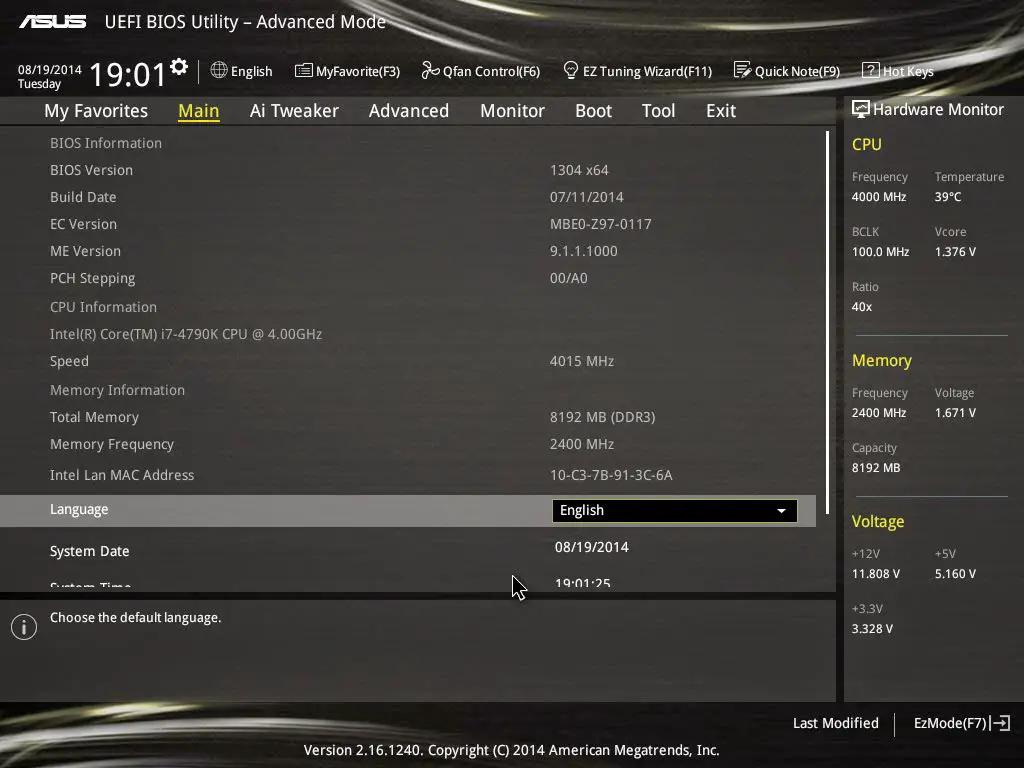The height and width of the screenshot is (768, 1024).
Task: Click the 19:01 clock display
Action: [x=127, y=74]
